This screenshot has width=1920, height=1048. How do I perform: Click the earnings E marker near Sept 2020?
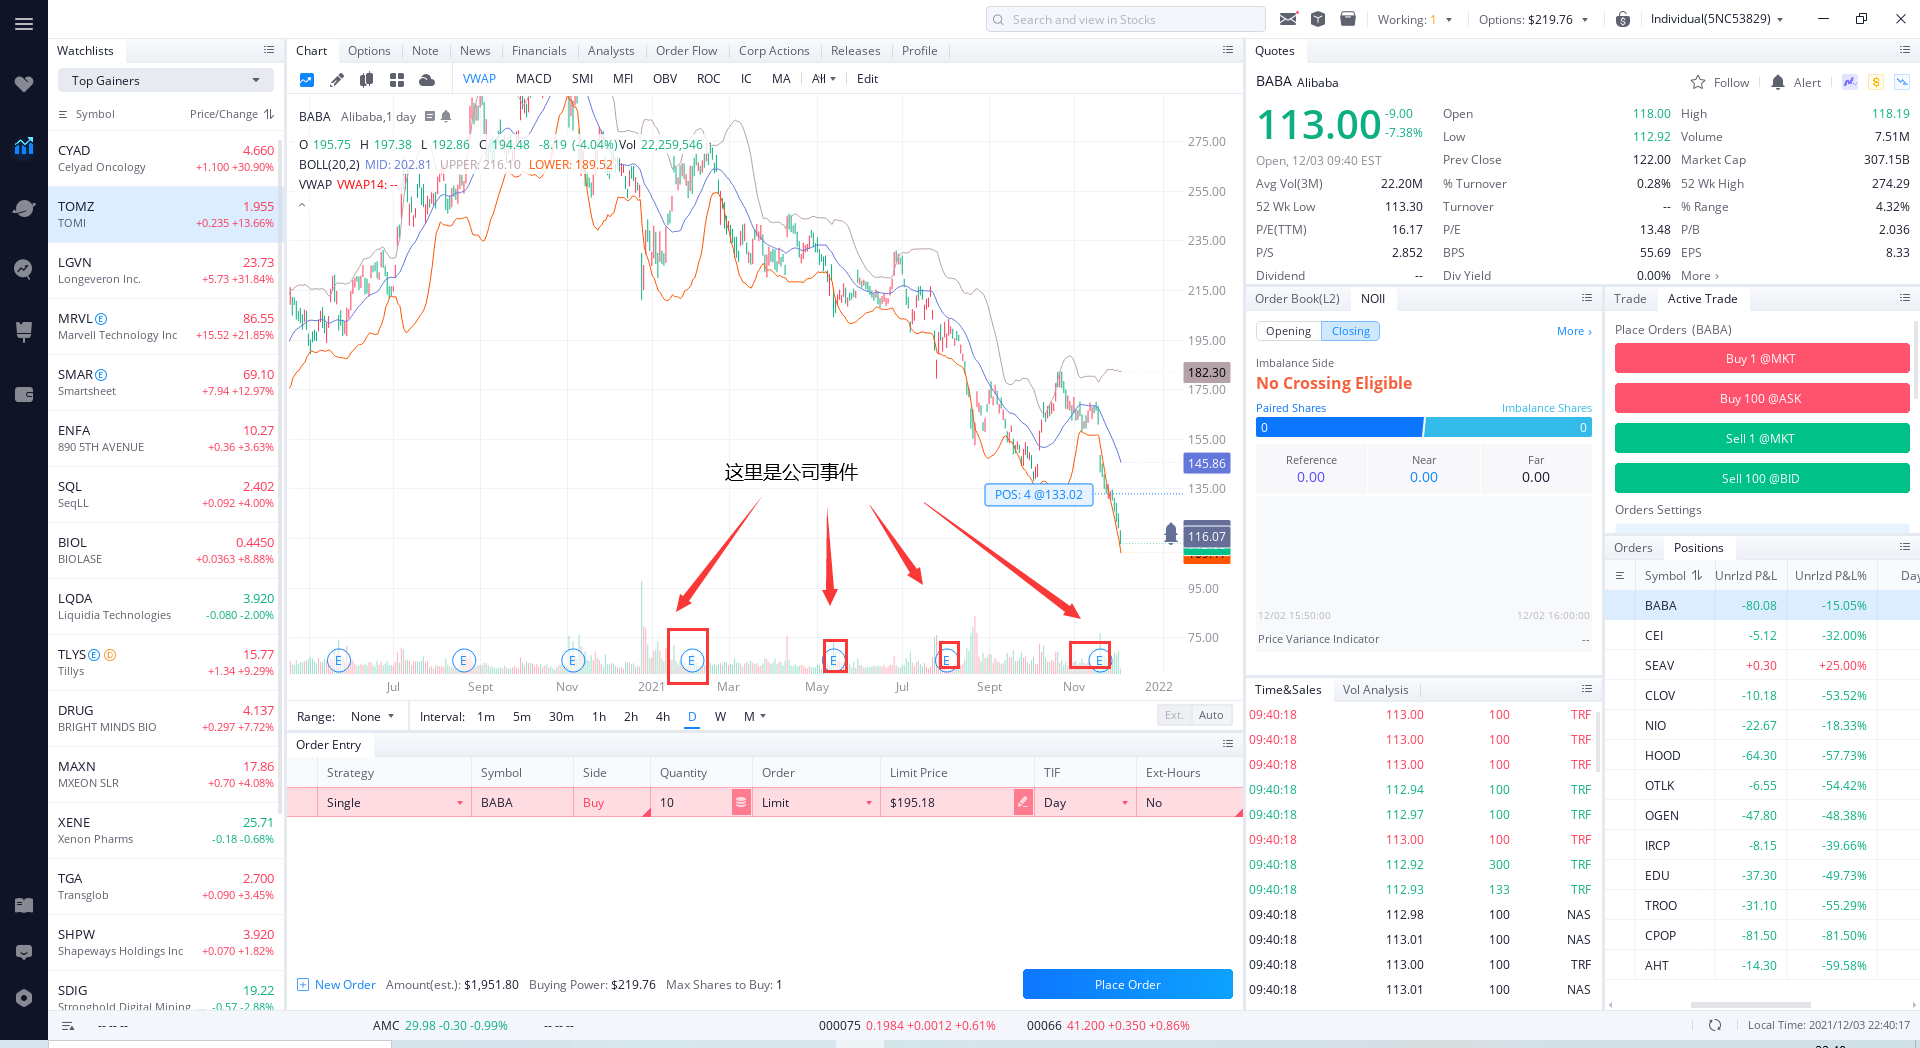coord(463,660)
